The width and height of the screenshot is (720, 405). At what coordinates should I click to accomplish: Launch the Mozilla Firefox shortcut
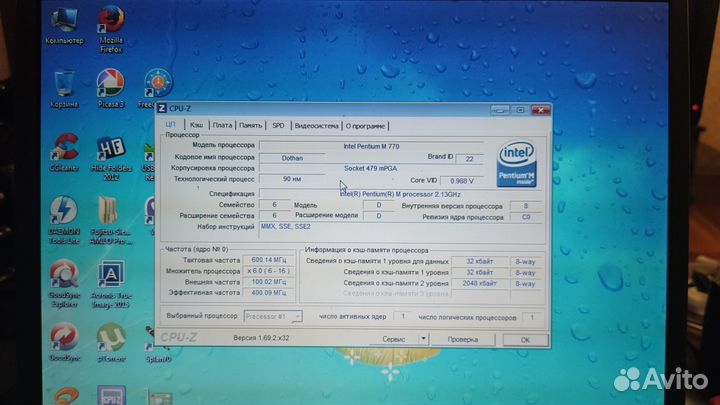click(x=111, y=28)
